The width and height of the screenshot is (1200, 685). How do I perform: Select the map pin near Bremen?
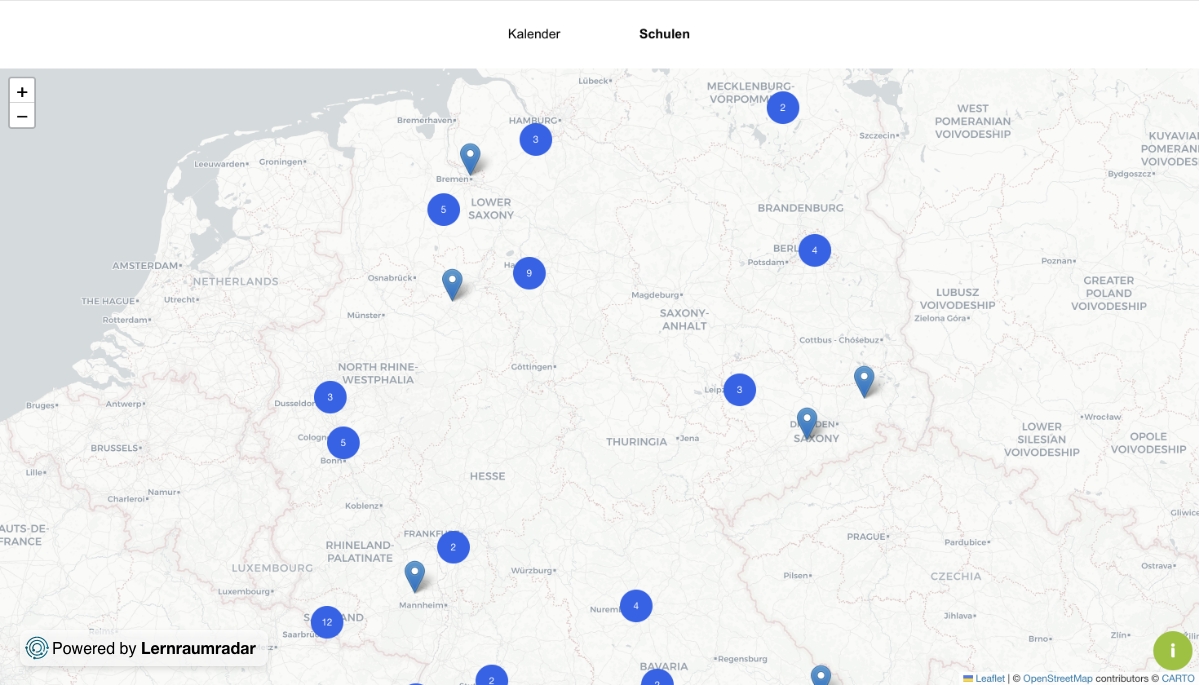pyautogui.click(x=470, y=158)
